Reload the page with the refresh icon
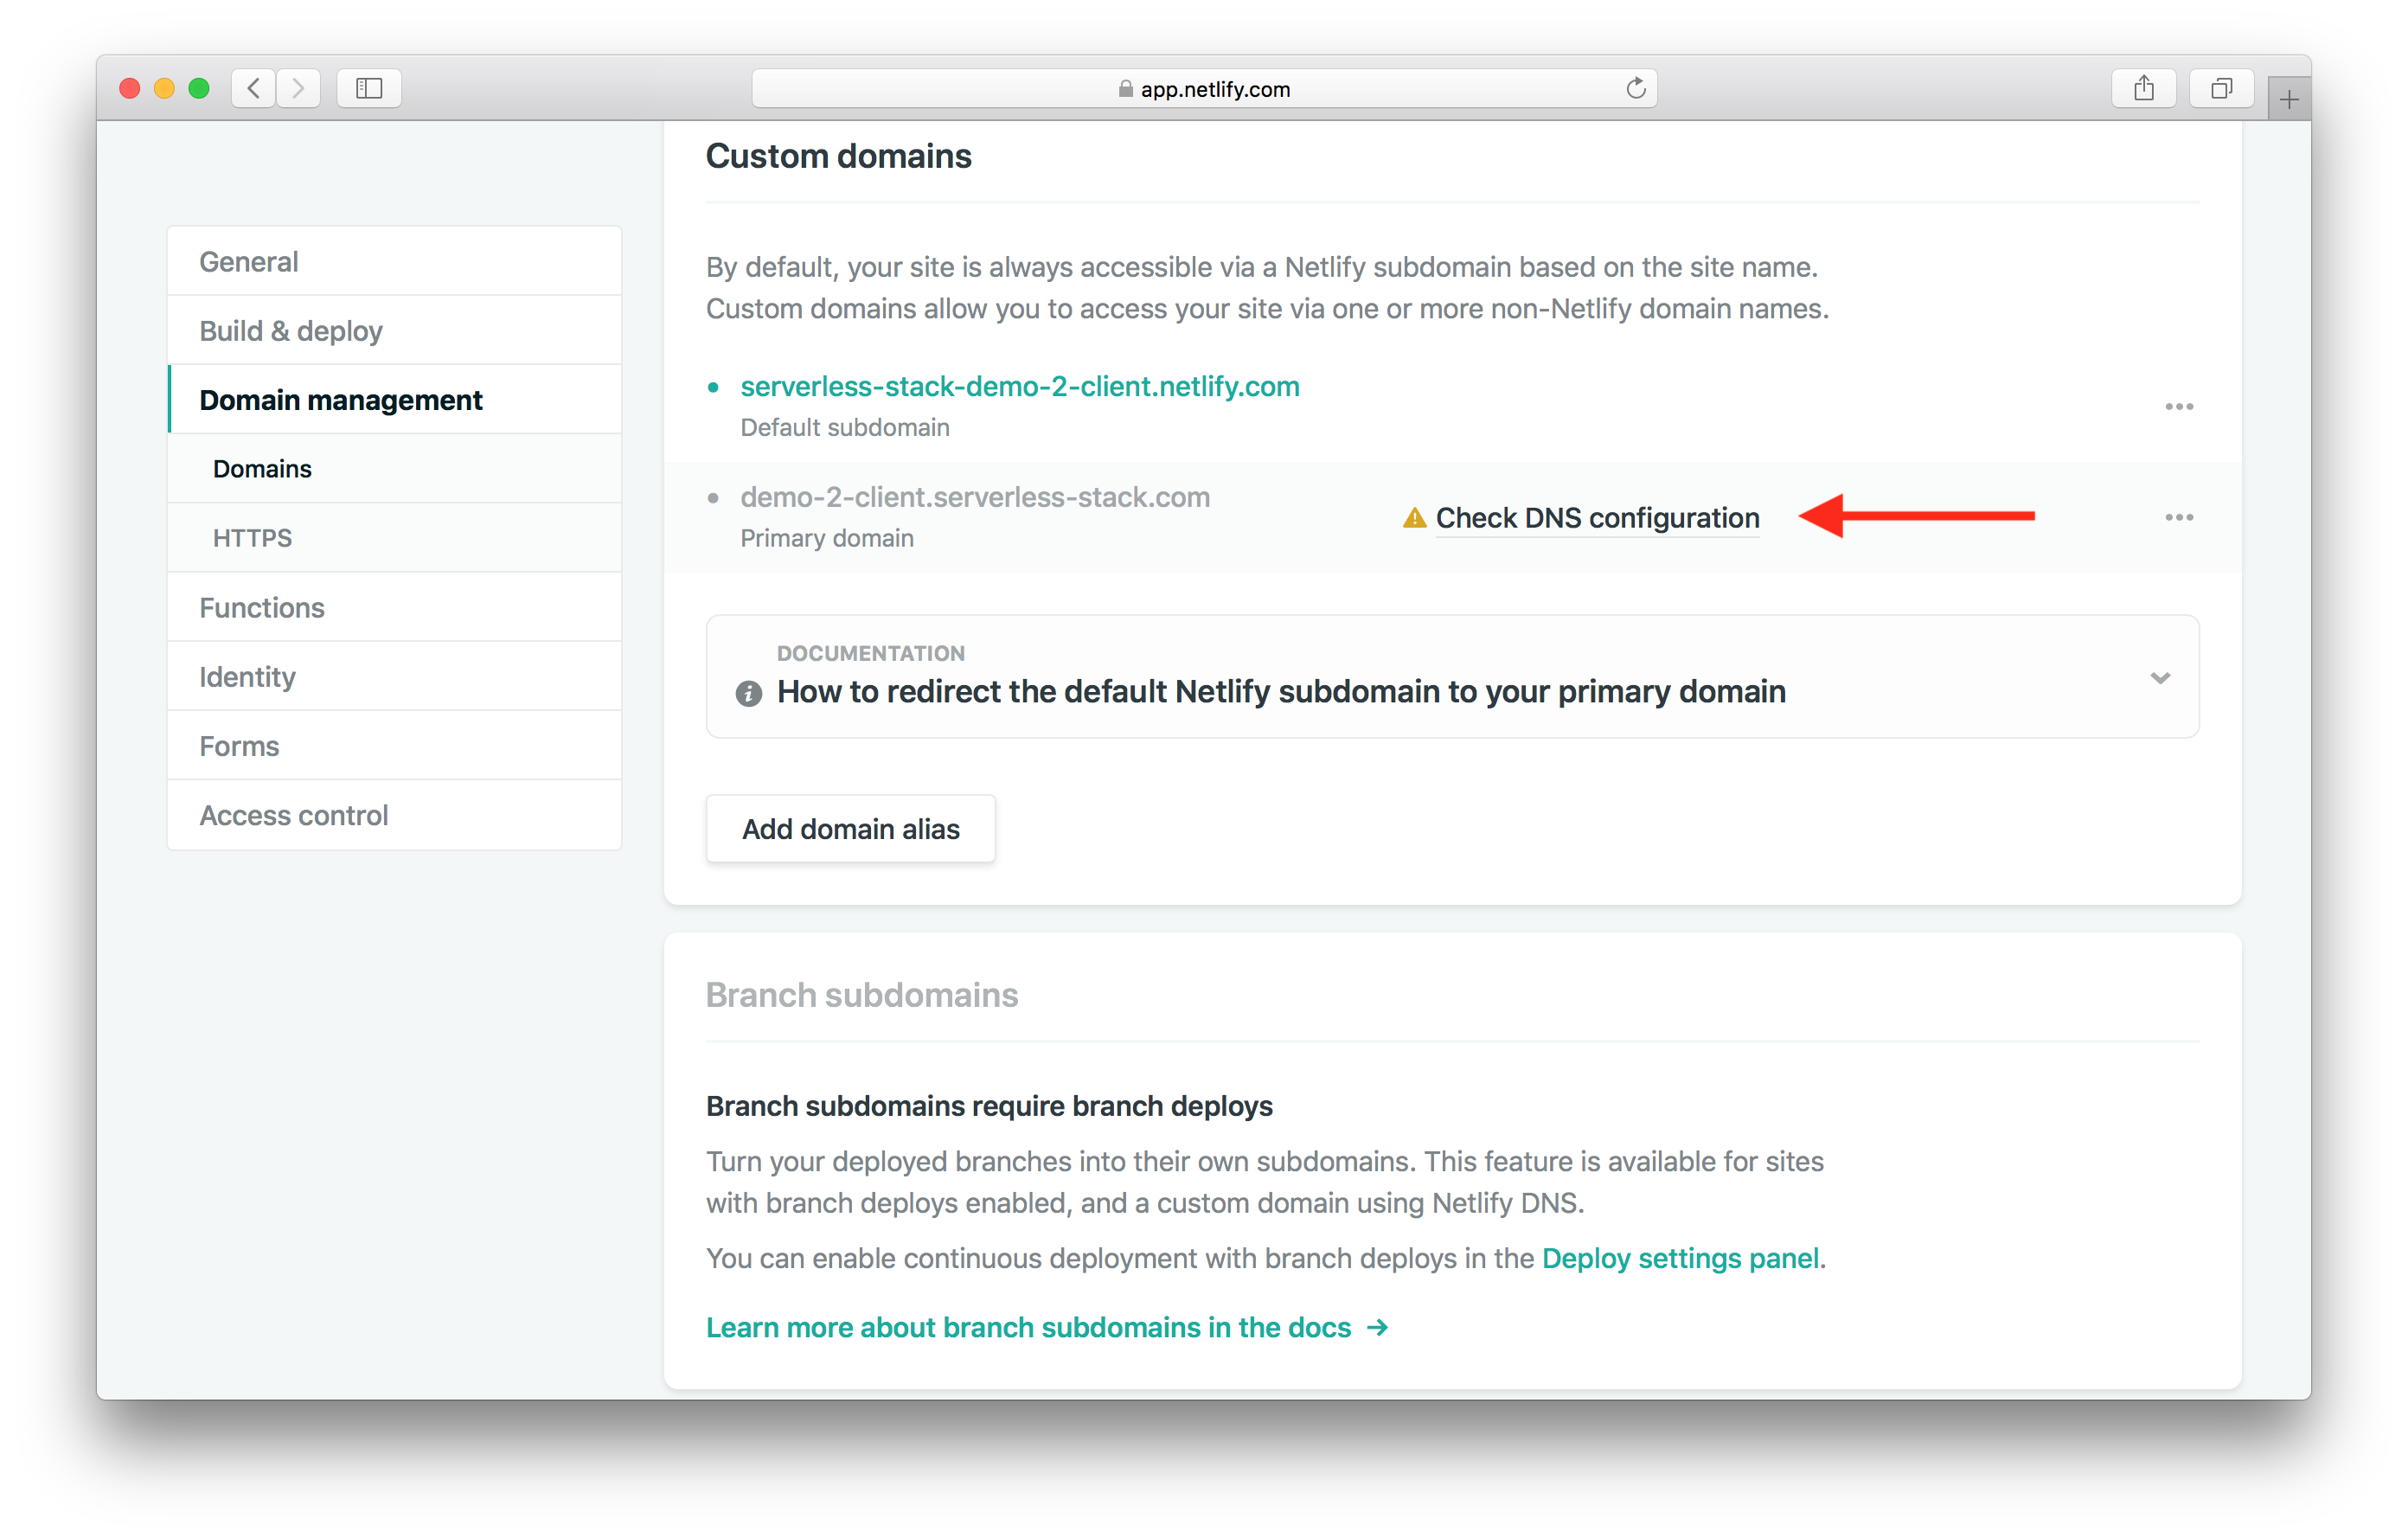This screenshot has width=2408, height=1538. click(1635, 89)
